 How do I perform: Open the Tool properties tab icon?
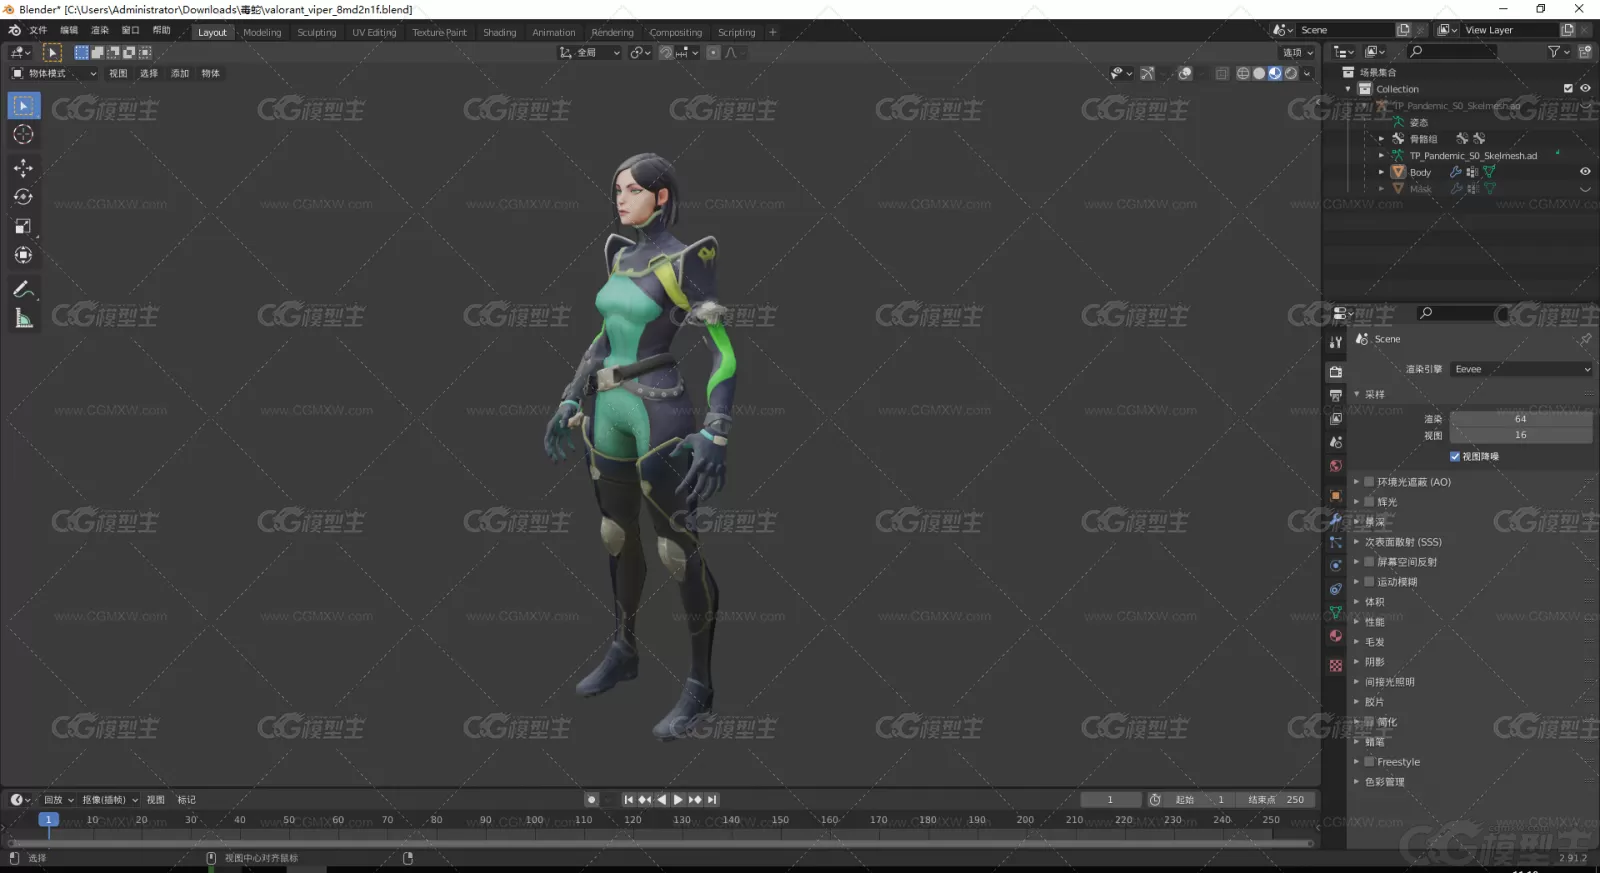pos(1336,343)
